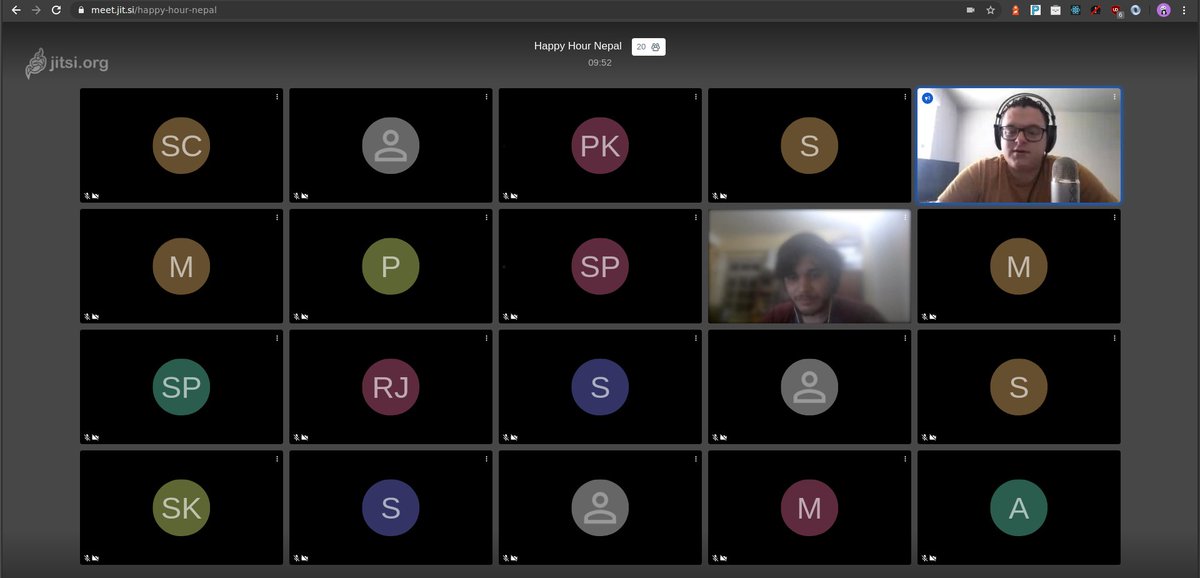The width and height of the screenshot is (1200, 578).
Task: Open the browser profile avatar menu
Action: click(1164, 10)
